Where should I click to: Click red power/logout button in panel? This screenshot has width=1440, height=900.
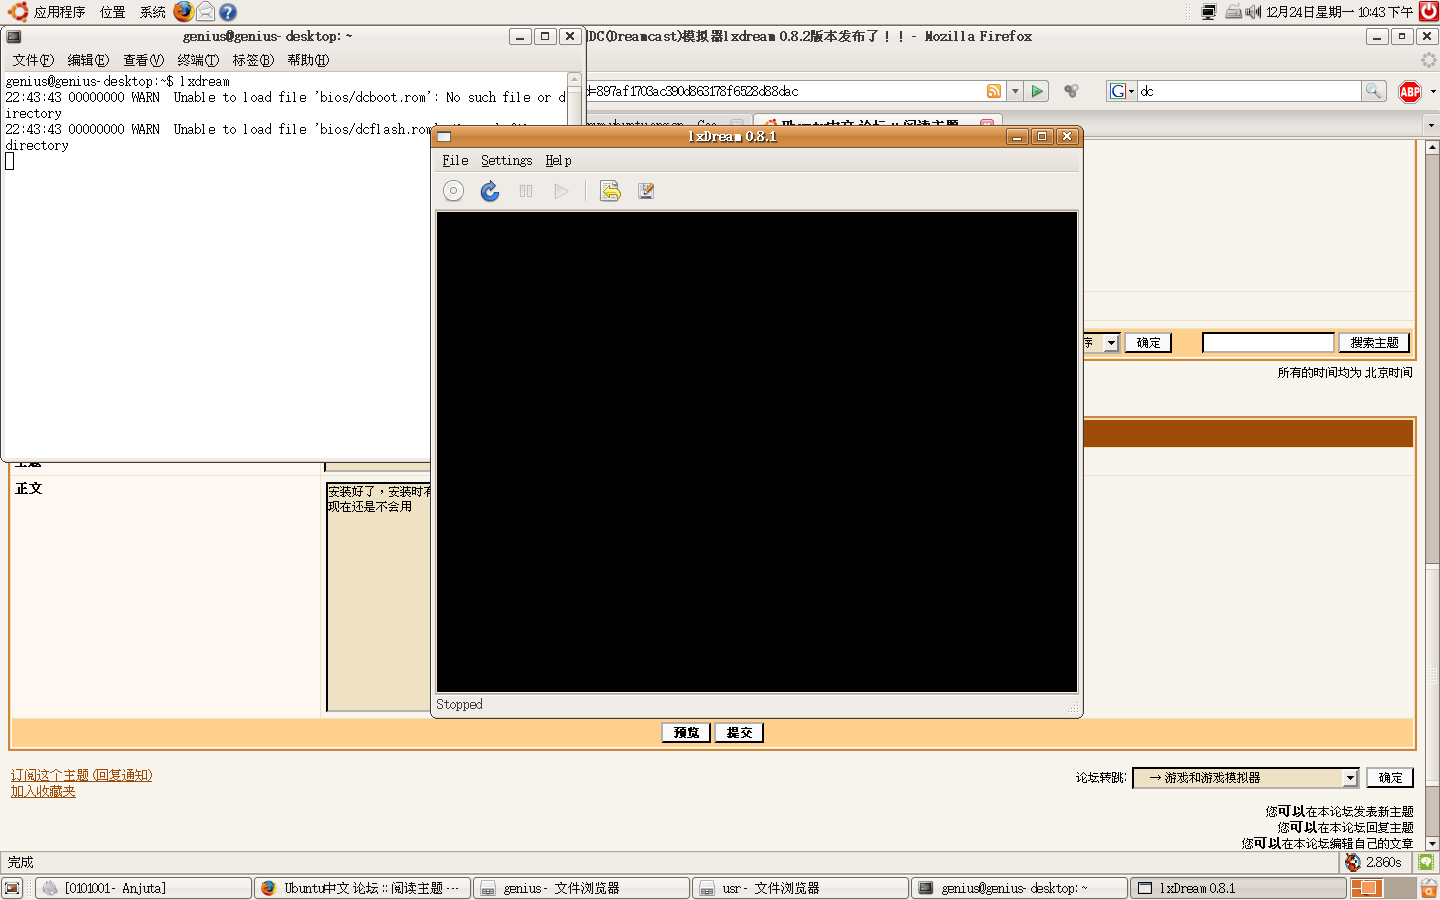pyautogui.click(x=1429, y=11)
